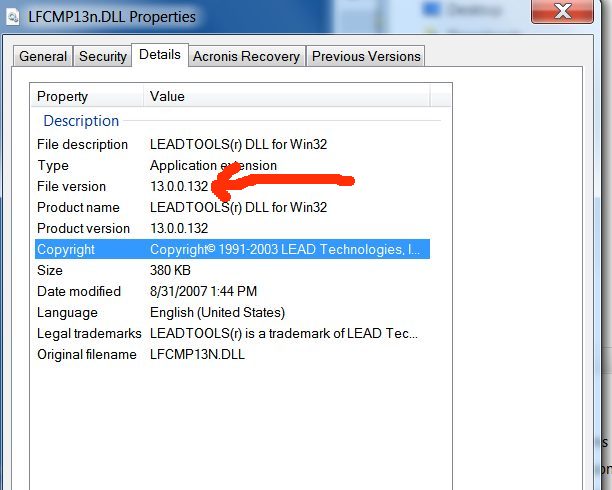612x490 pixels.
Task: Open the Acronis Recovery tab
Action: [246, 56]
